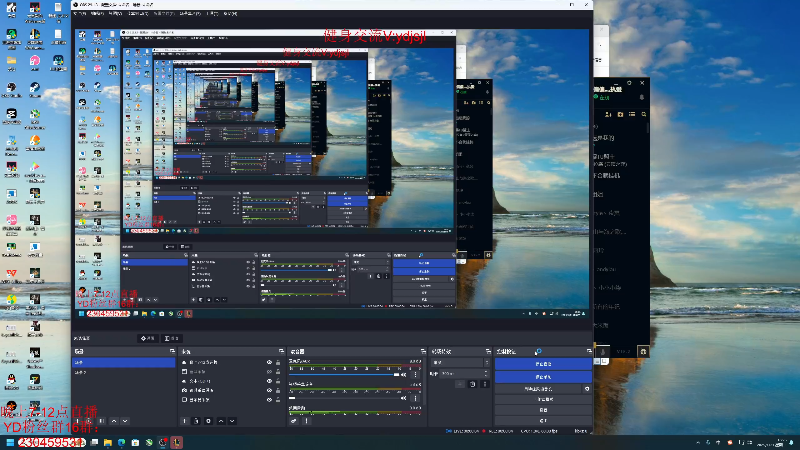Move scene up with Scenes up arrow
The width and height of the screenshot is (800, 450).
(114, 421)
